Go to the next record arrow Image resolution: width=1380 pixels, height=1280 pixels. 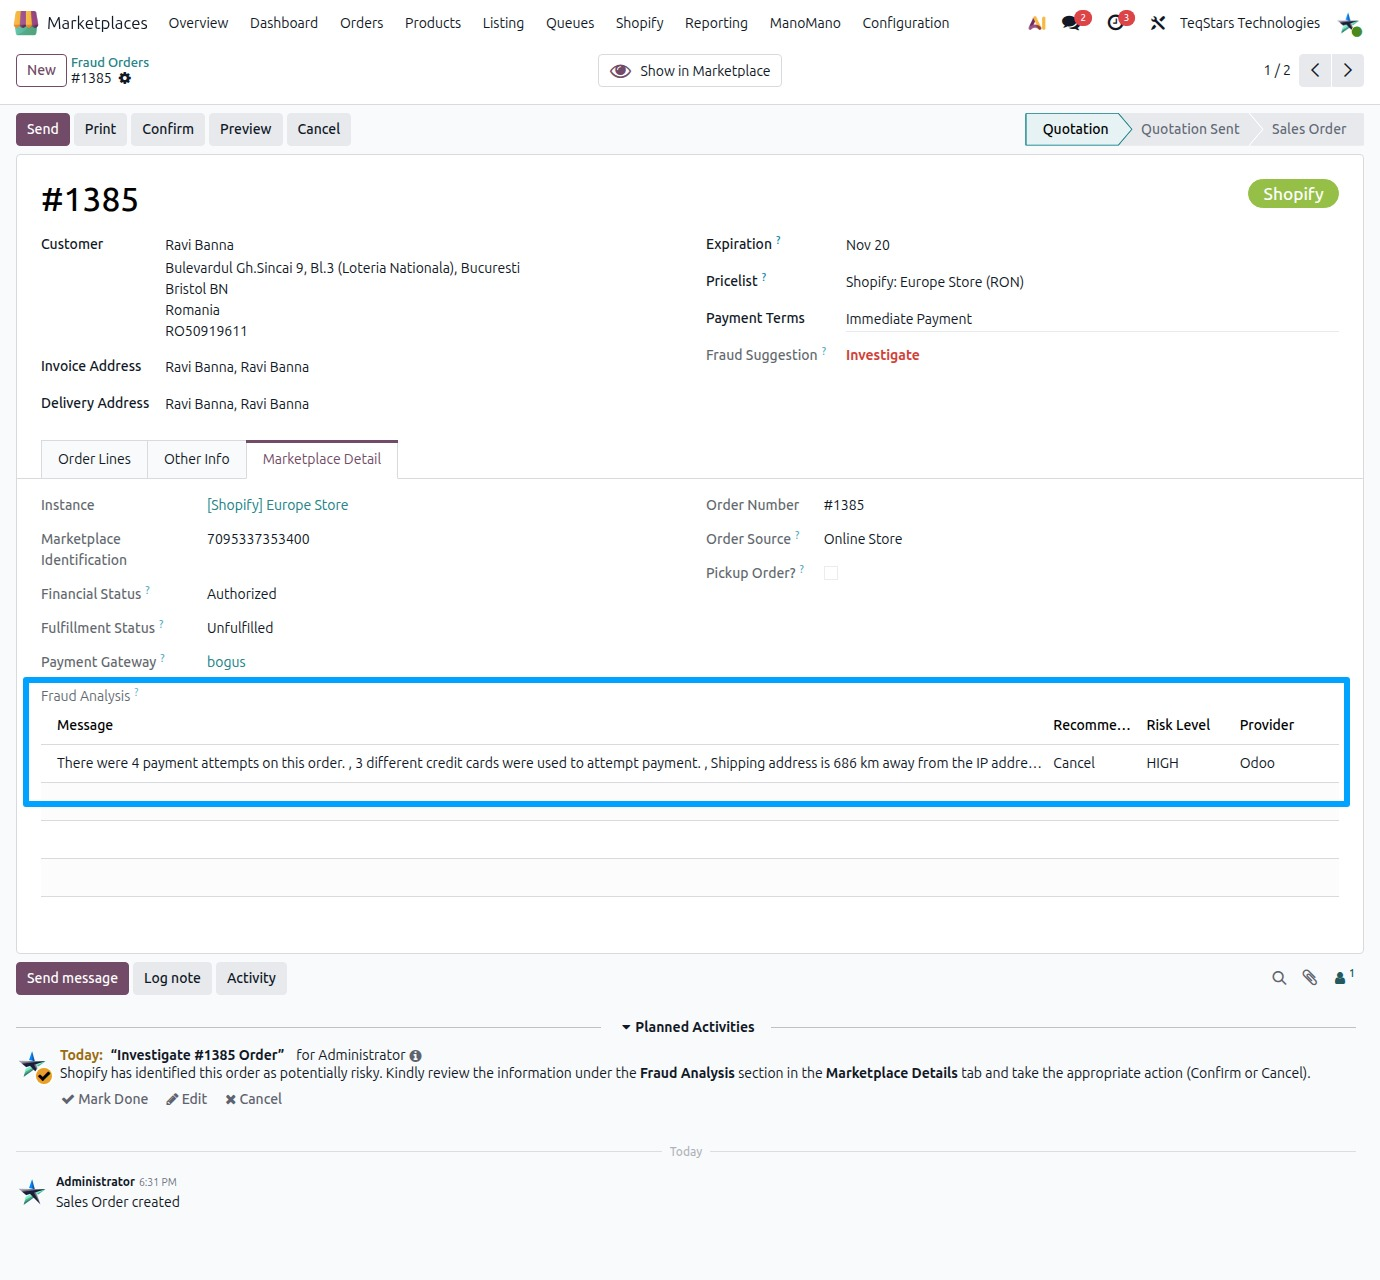[x=1348, y=70]
